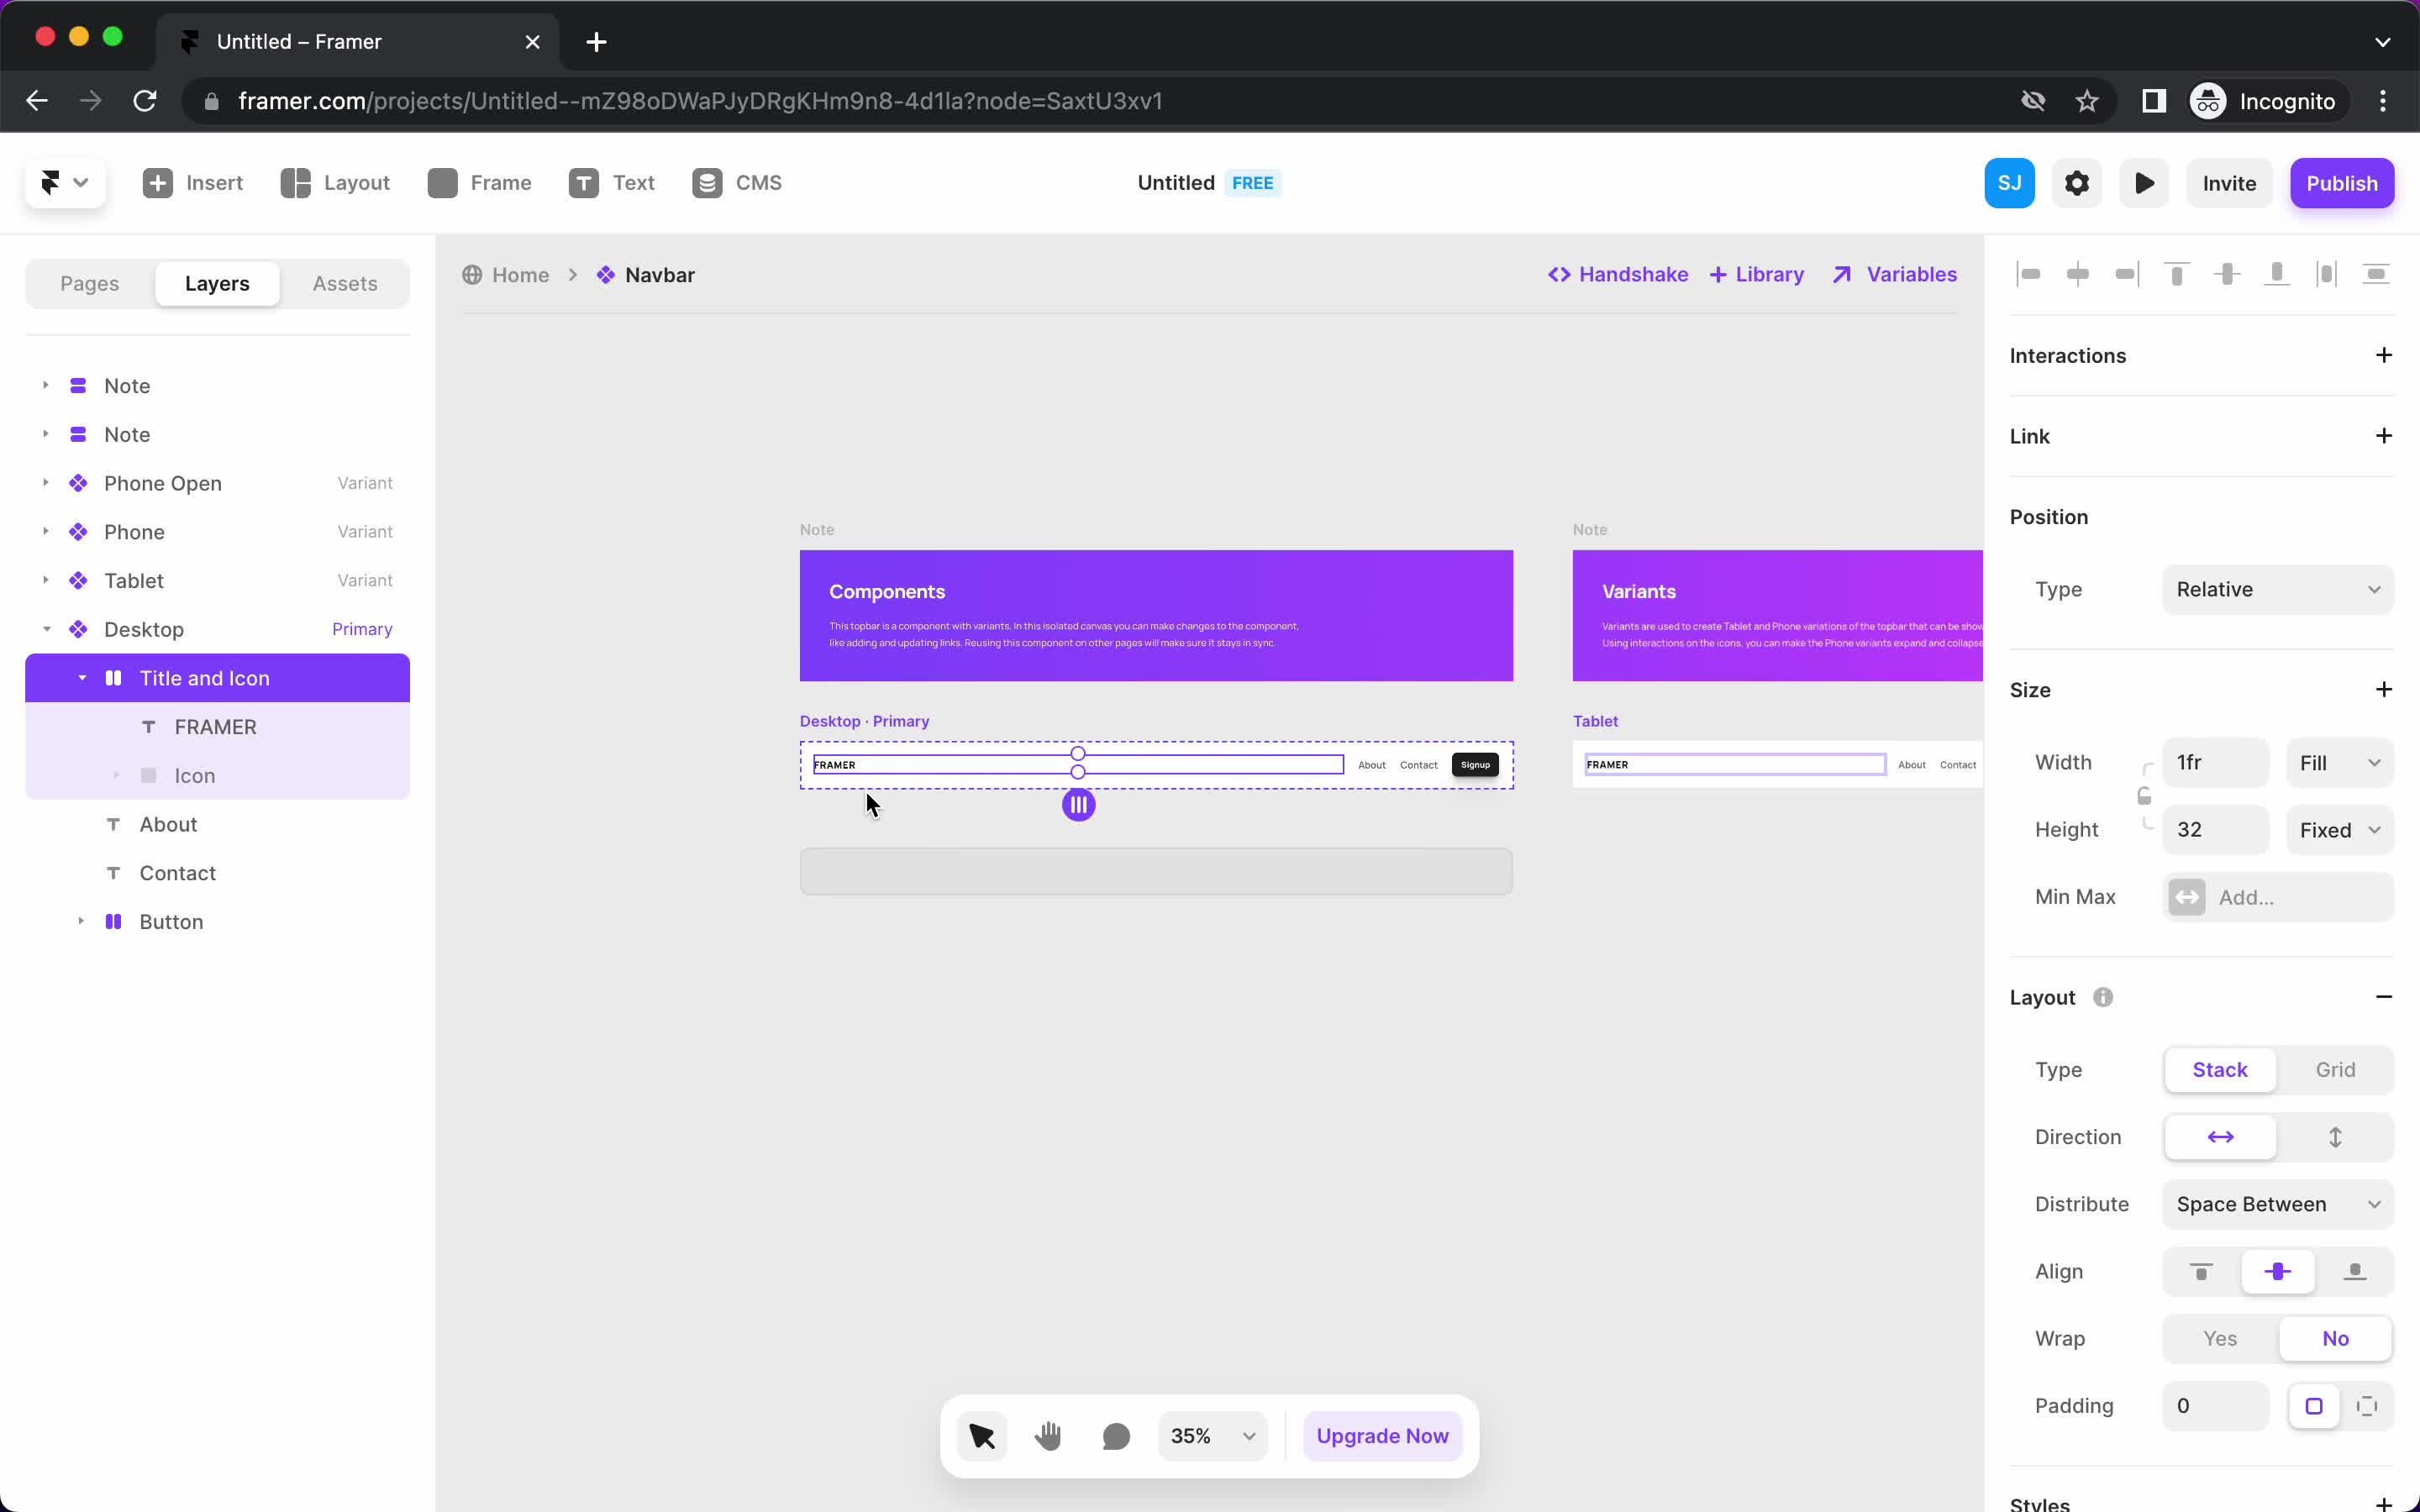
Task: Click the Publish button
Action: point(2344,183)
